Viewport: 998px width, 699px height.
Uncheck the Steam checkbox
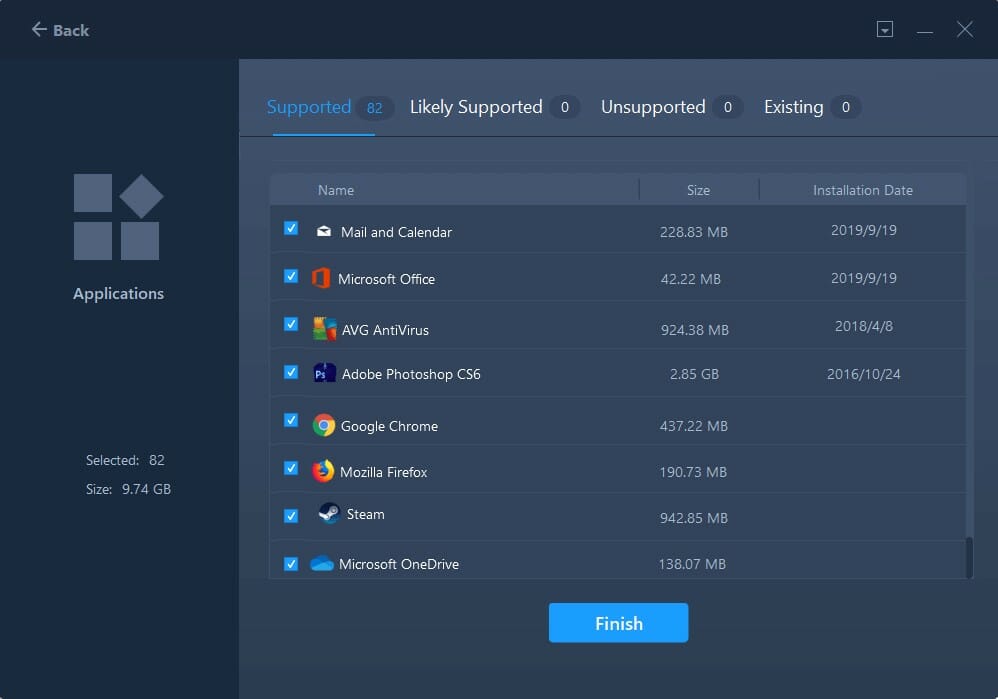point(291,516)
